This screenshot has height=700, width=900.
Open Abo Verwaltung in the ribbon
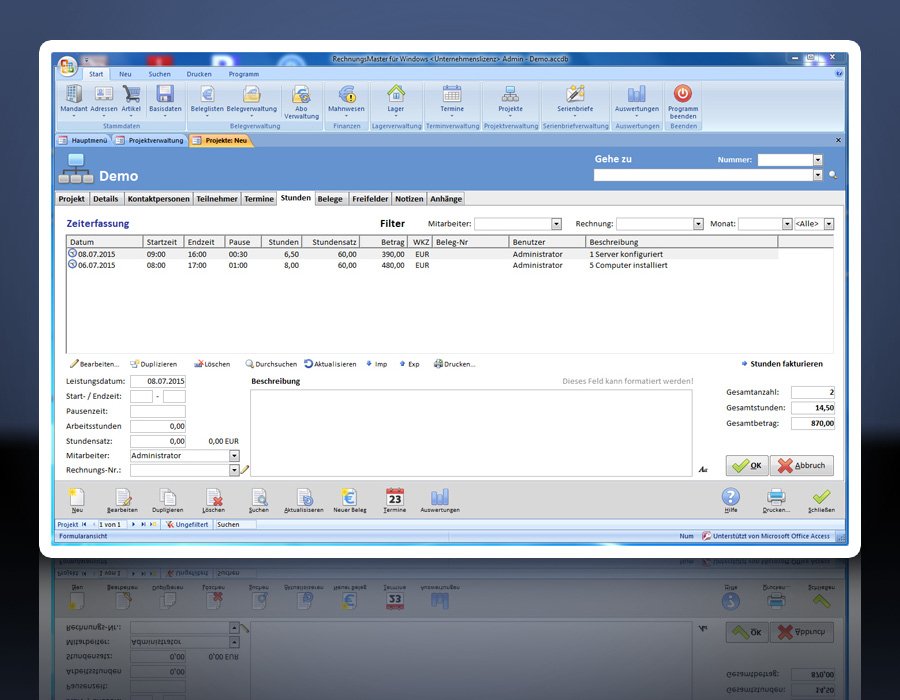point(301,96)
